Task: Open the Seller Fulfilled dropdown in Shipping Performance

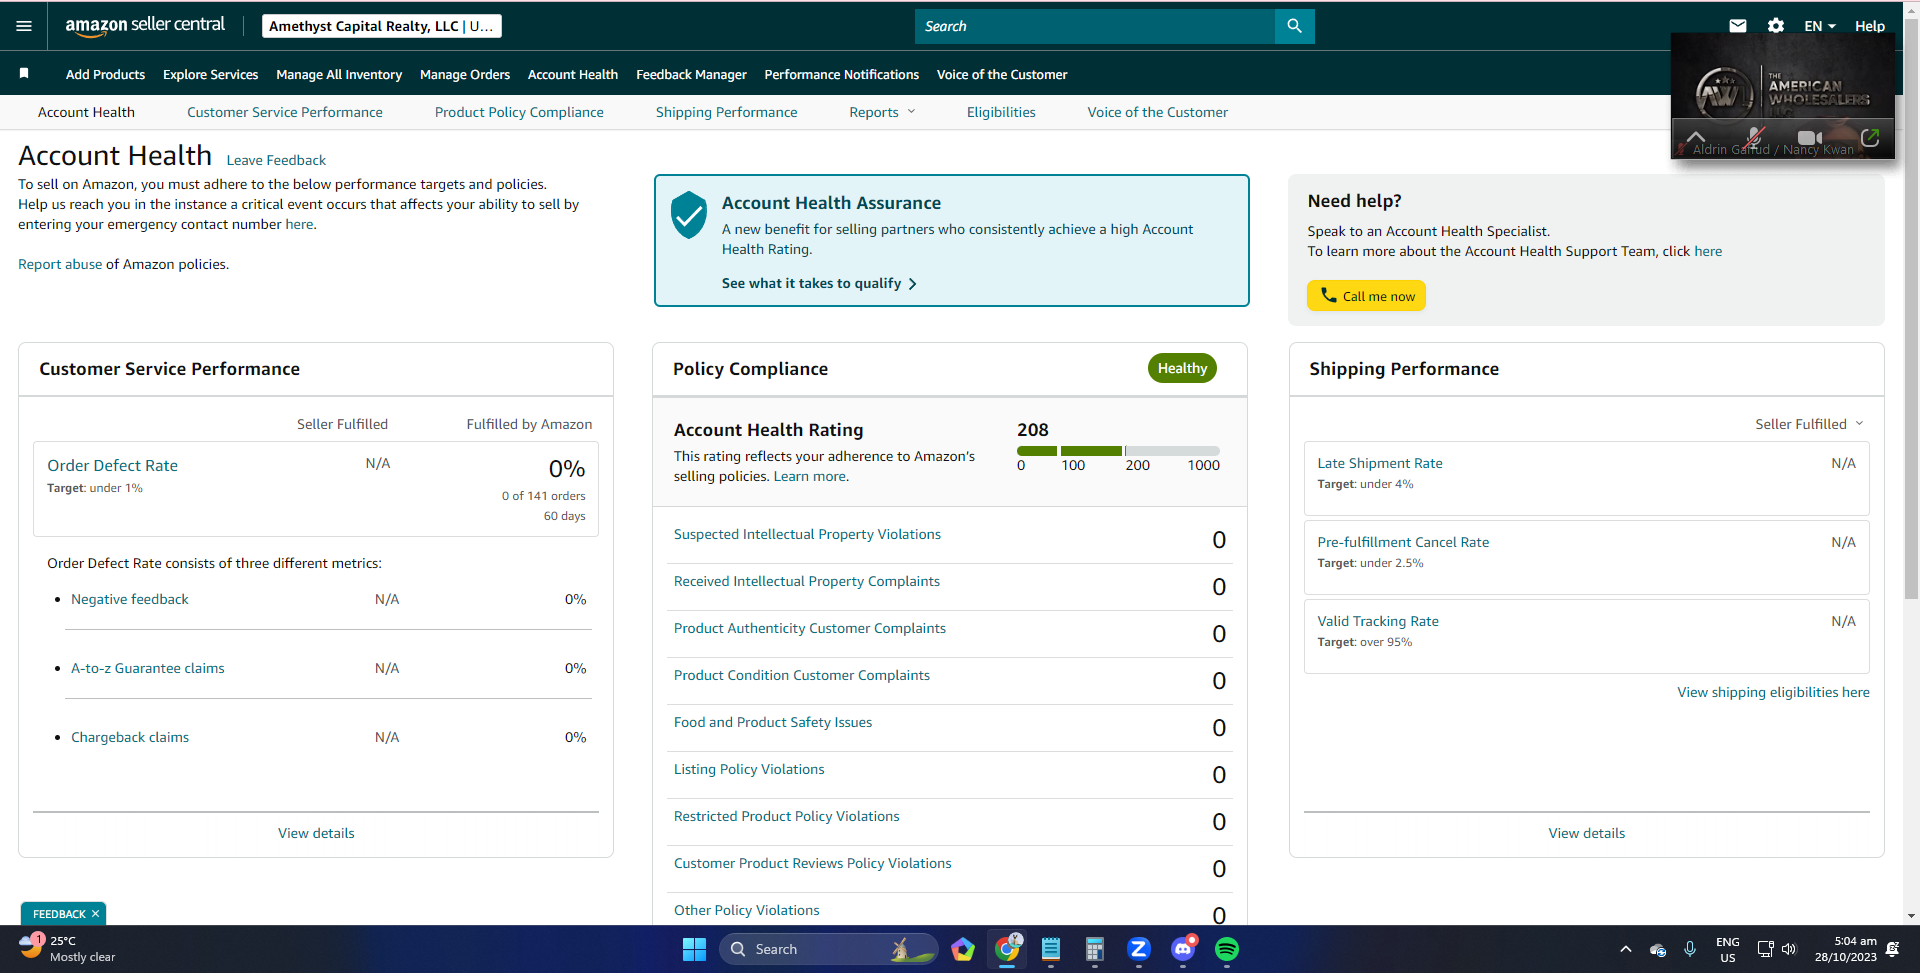Action: tap(1809, 424)
